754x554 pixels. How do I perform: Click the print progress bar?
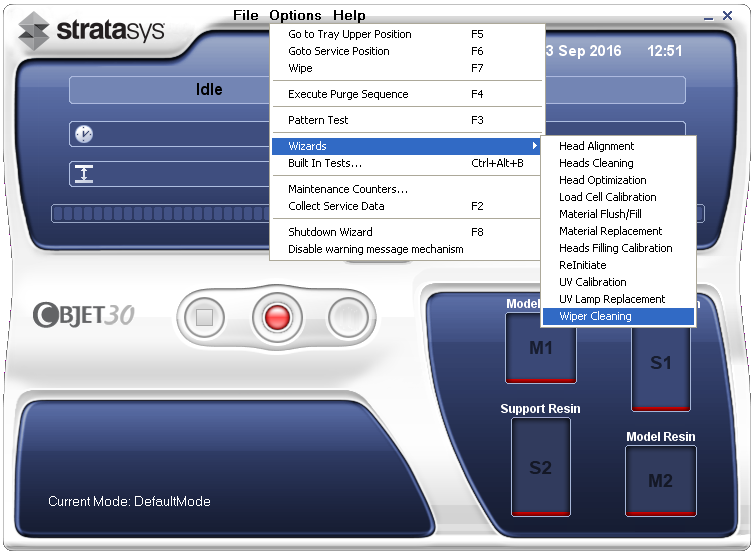click(160, 213)
